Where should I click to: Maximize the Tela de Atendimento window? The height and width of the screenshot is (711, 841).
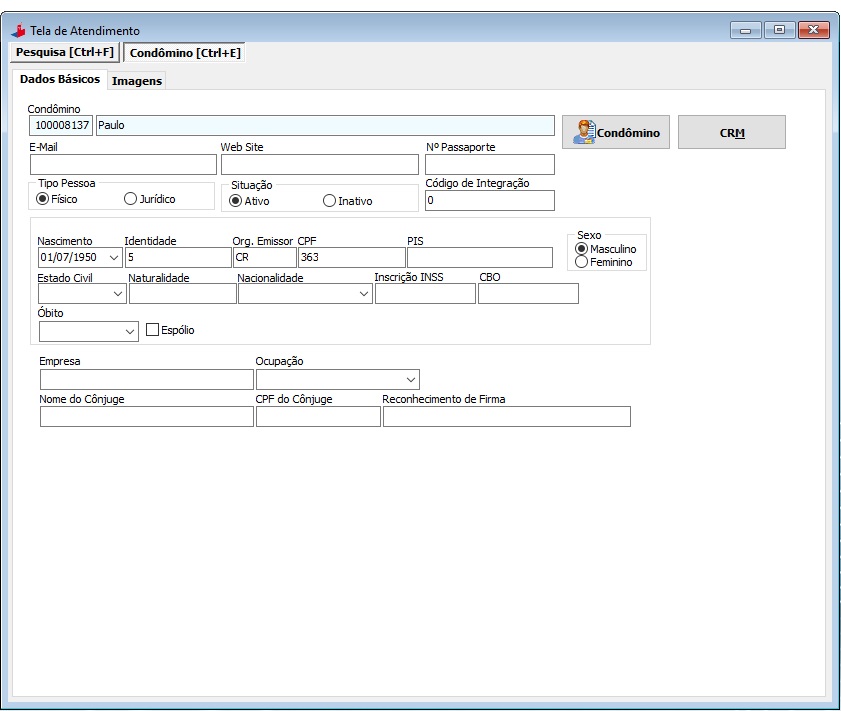[x=779, y=30]
